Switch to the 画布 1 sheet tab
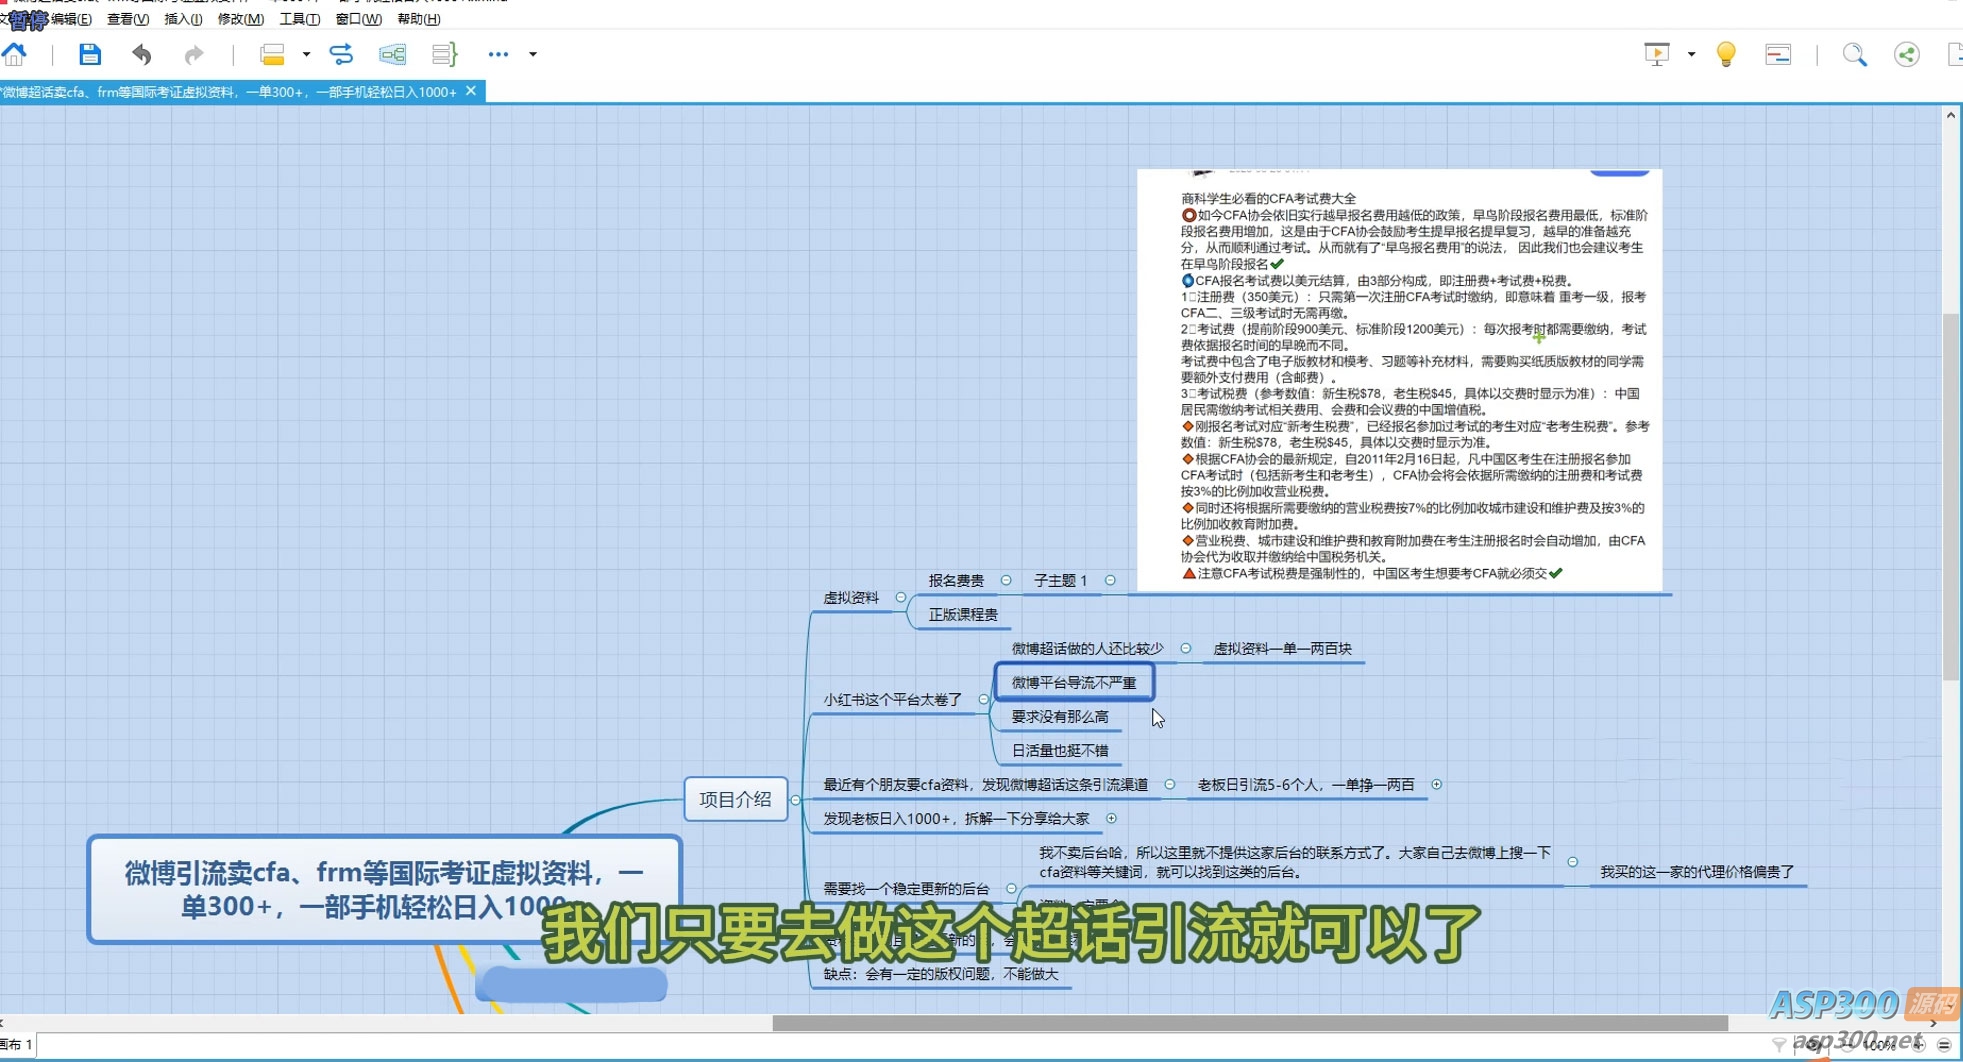1963x1062 pixels. (17, 1045)
